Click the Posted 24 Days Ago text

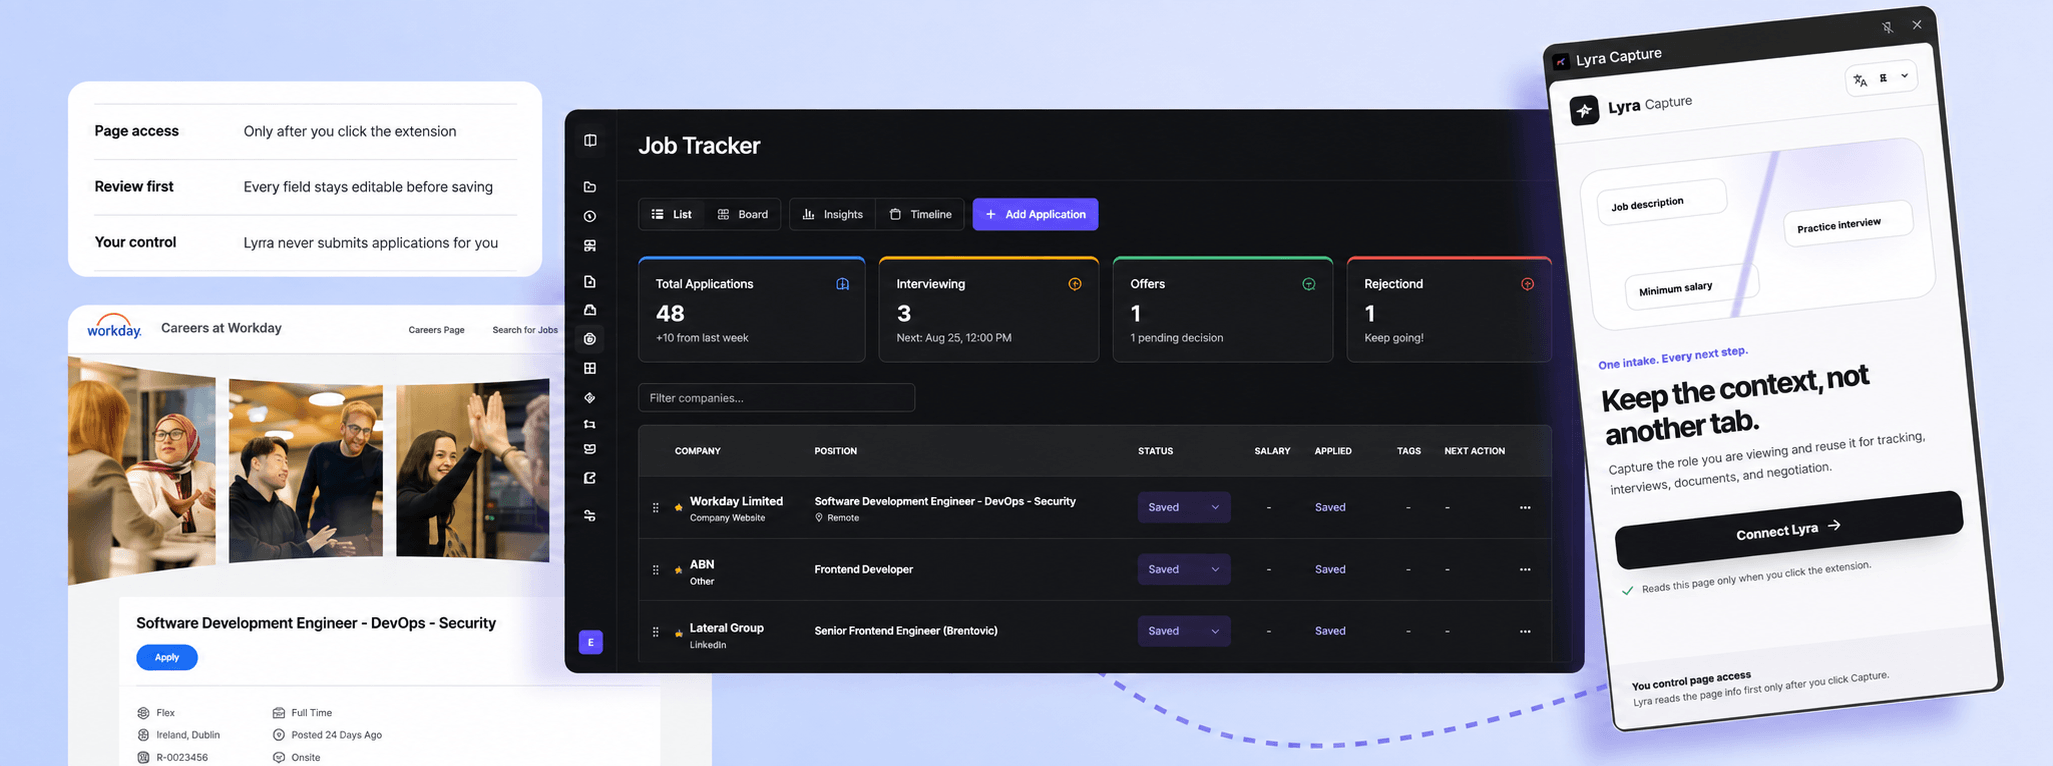pos(337,735)
